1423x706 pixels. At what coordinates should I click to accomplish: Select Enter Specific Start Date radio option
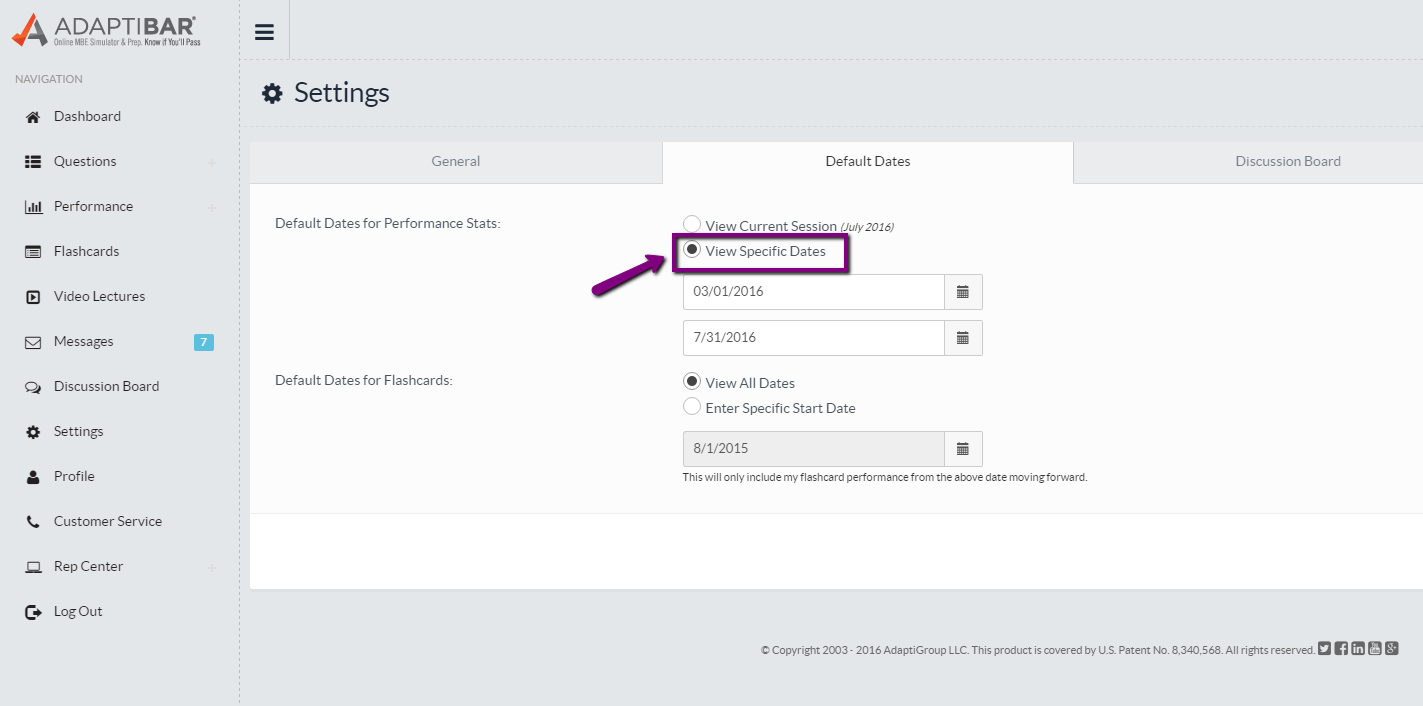coord(692,407)
